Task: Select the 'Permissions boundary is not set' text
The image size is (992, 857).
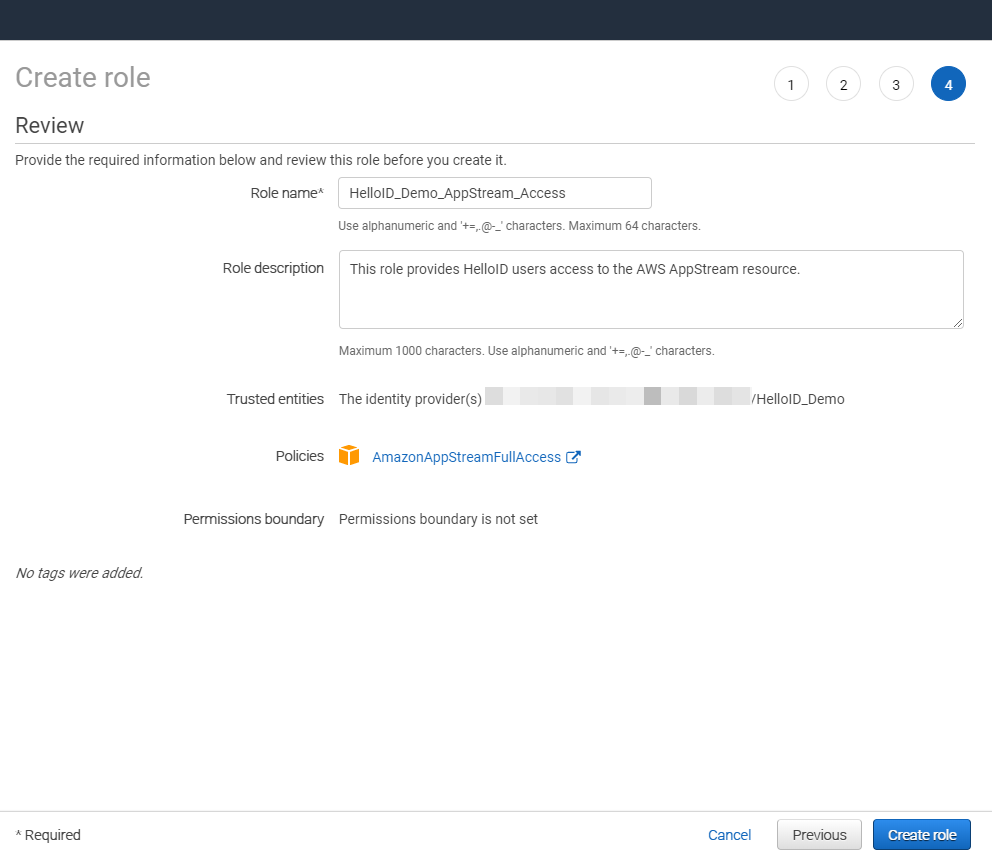Action: click(x=438, y=519)
